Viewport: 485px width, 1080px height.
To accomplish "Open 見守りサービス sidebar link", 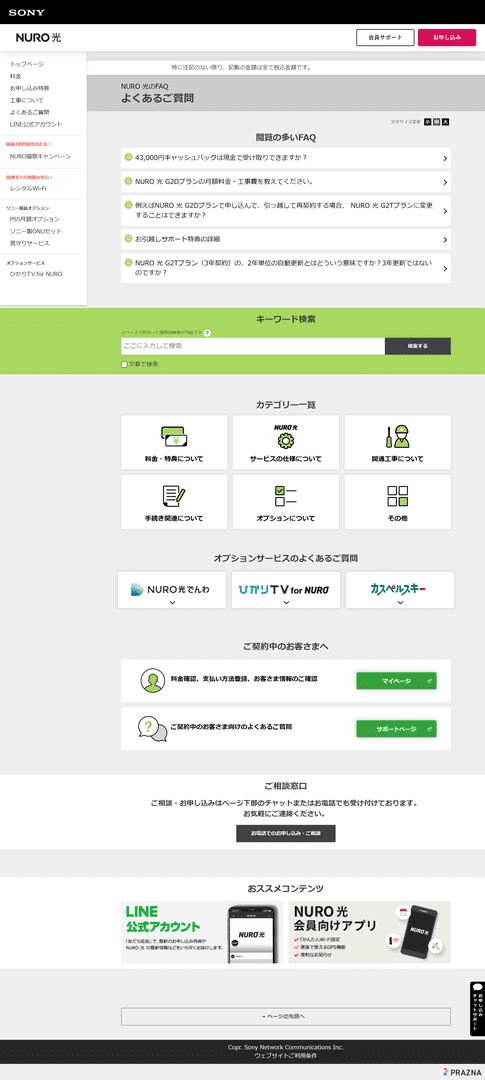I will pos(30,243).
